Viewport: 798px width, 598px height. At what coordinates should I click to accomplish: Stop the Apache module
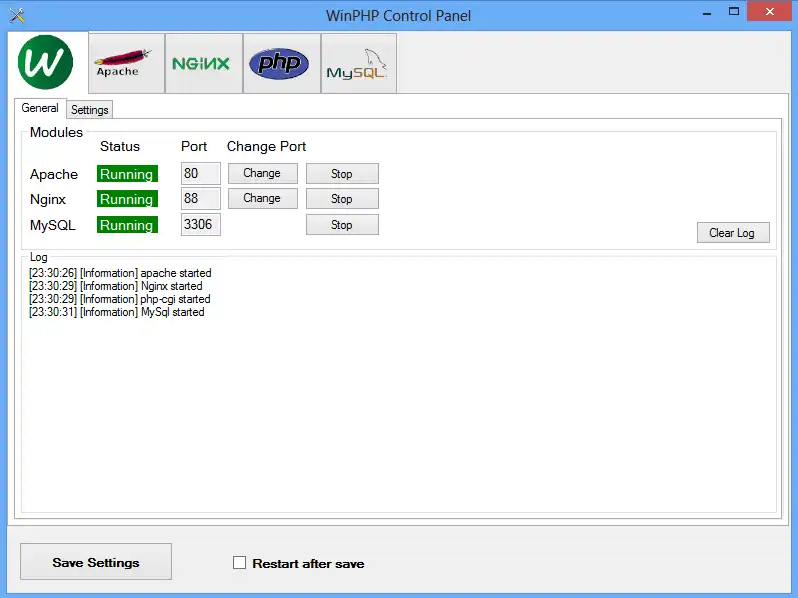point(342,174)
